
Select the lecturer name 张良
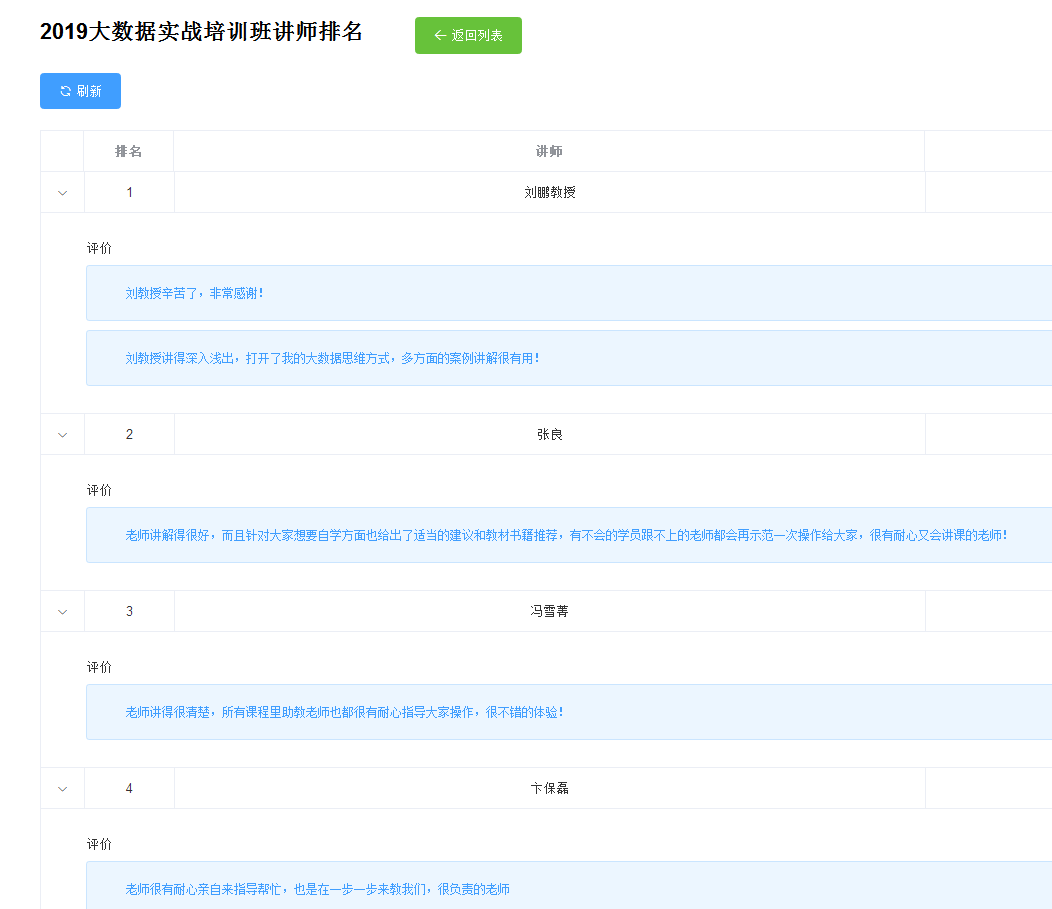coord(550,434)
